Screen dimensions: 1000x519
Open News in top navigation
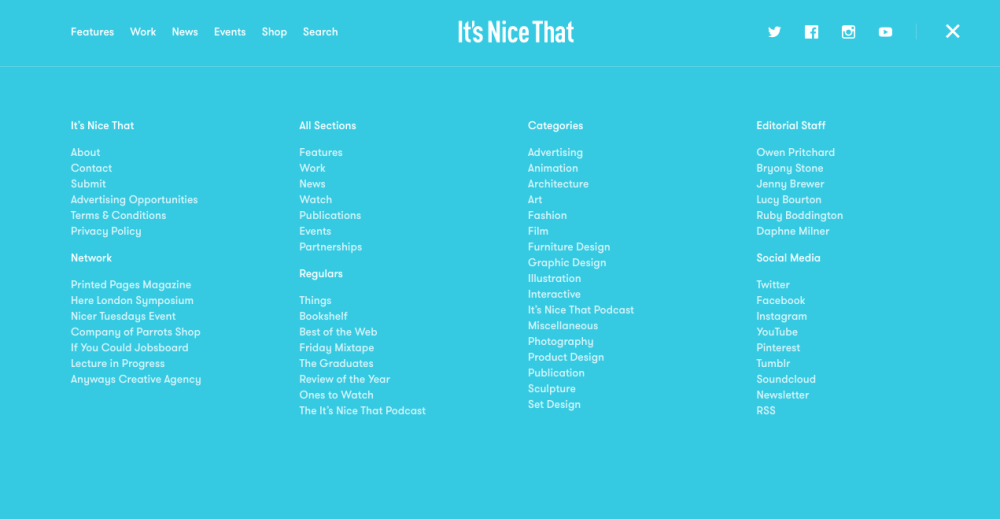coord(185,32)
